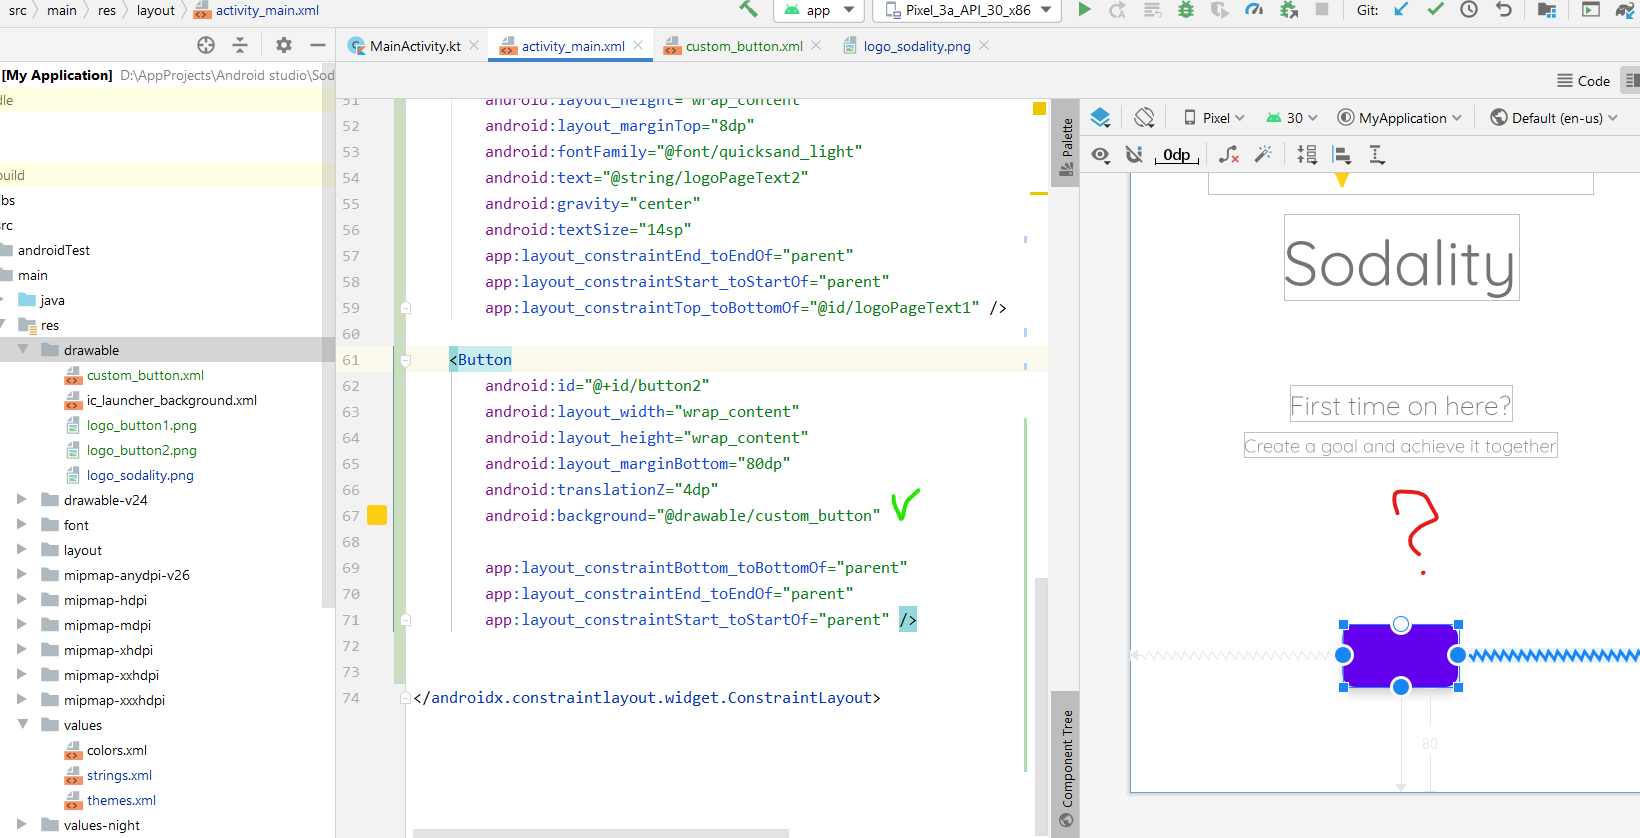
Task: Collapse the drawable folder
Action: pos(22,349)
